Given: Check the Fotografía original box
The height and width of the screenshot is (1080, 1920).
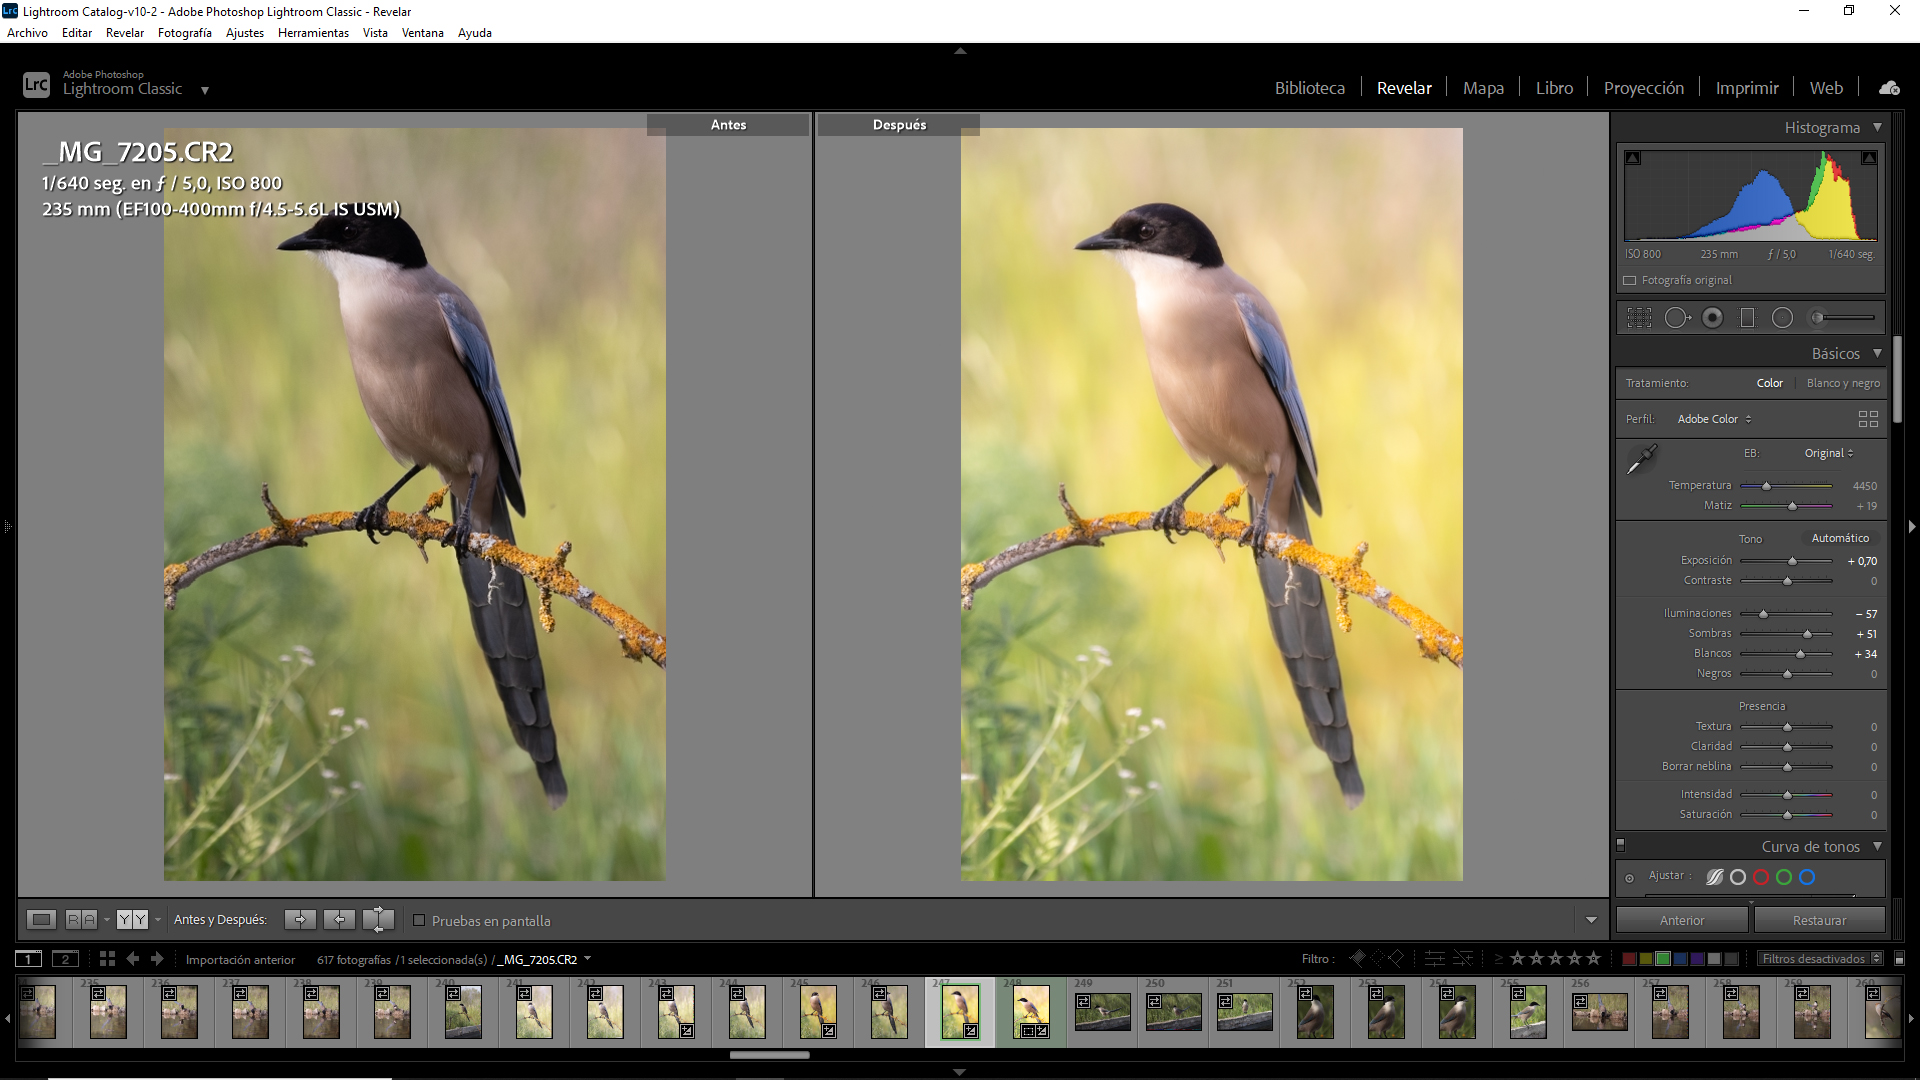Looking at the screenshot, I should point(1630,281).
